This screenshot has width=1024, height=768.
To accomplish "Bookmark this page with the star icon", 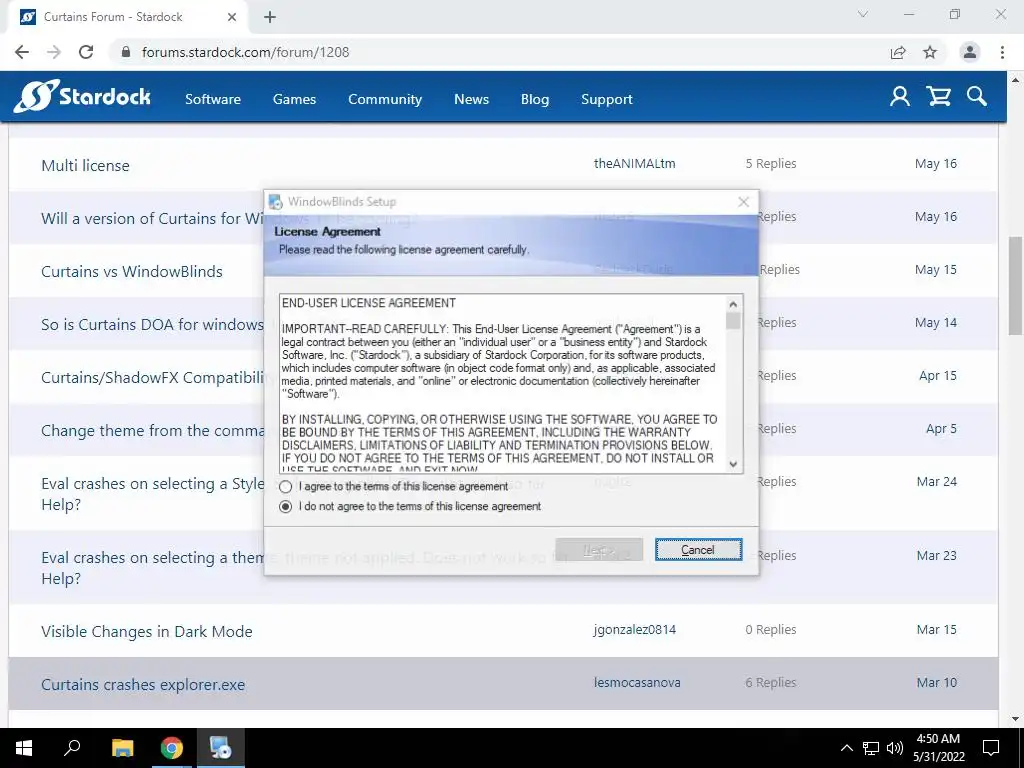I will click(930, 52).
